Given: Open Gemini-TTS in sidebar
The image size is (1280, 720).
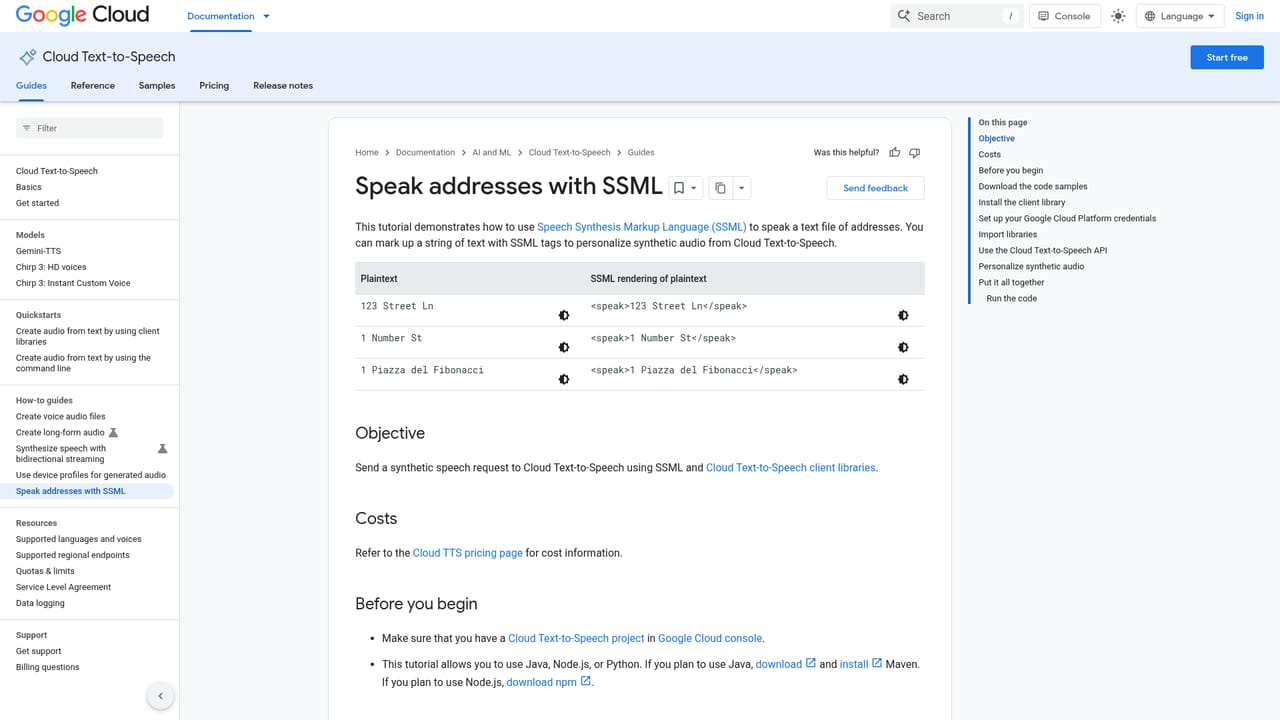Looking at the screenshot, I should coord(38,251).
